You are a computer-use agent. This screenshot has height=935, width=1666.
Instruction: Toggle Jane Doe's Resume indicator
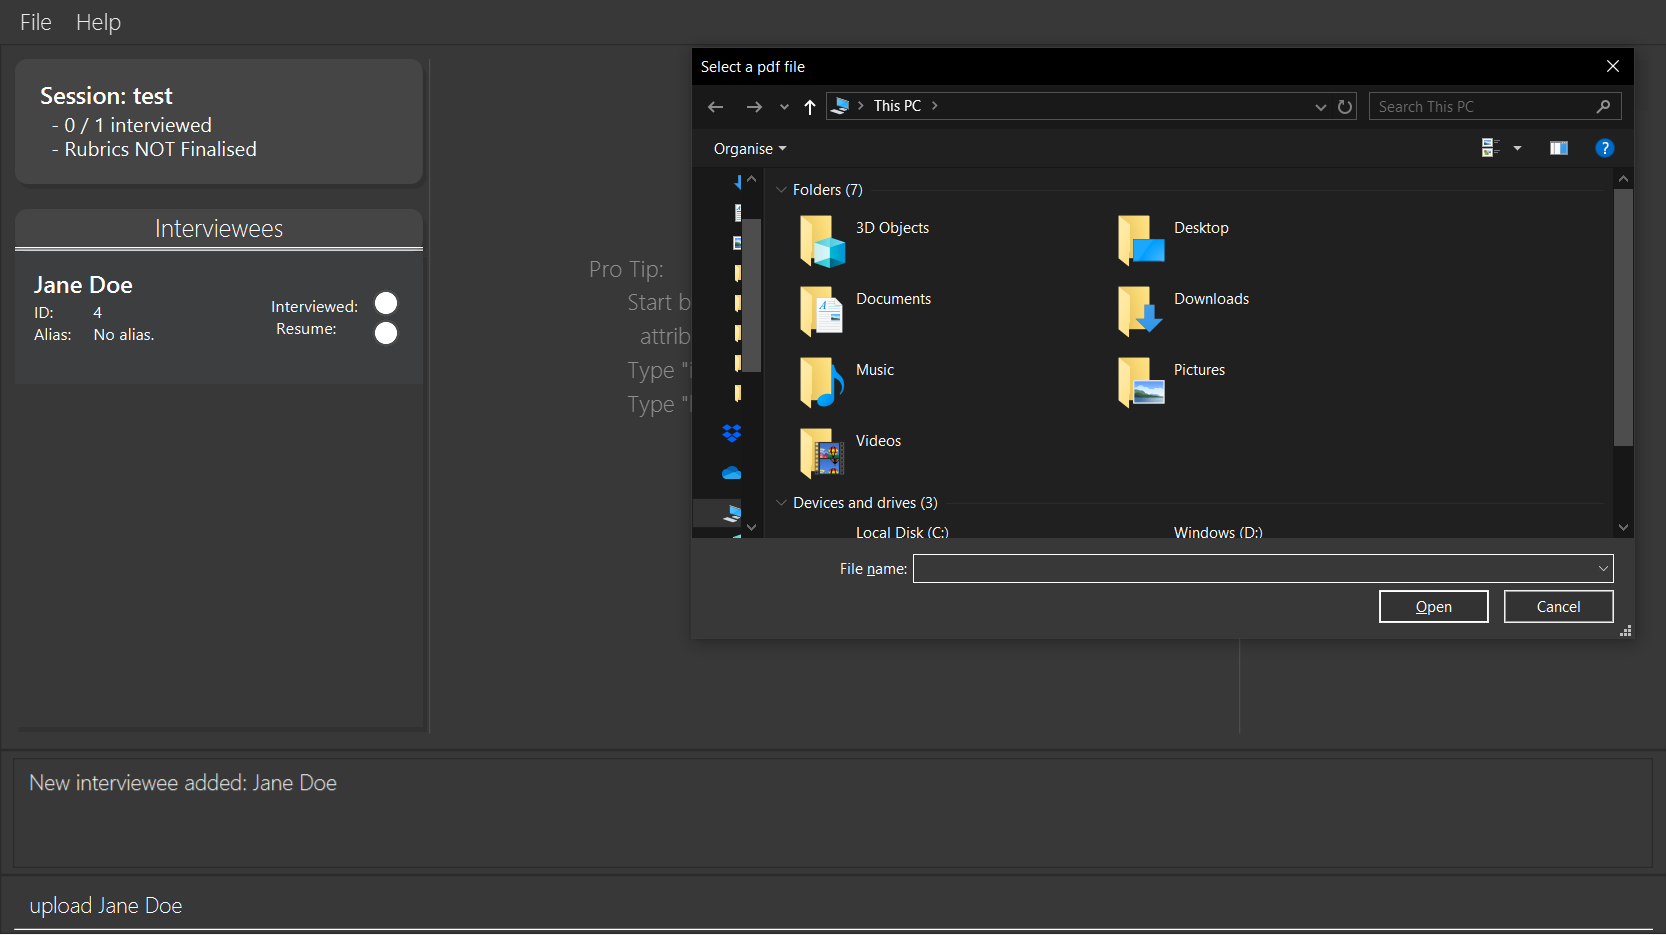(386, 333)
